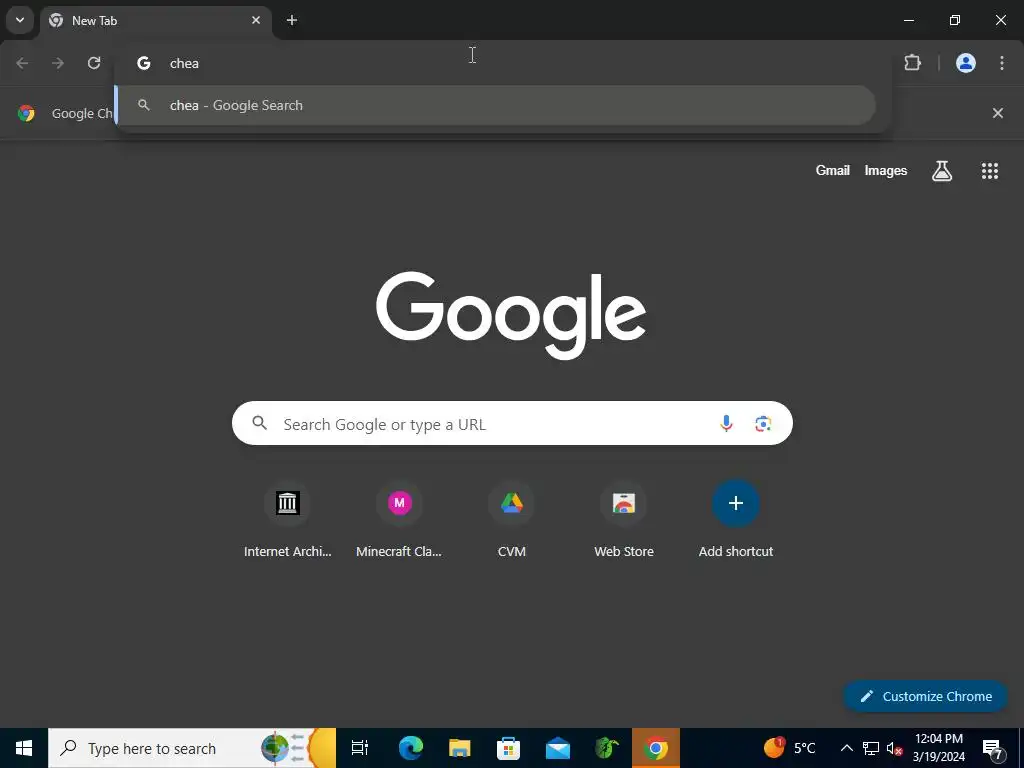Image resolution: width=1024 pixels, height=768 pixels.
Task: Click the taskbar 'Type here to search' box
Action: [x=192, y=748]
